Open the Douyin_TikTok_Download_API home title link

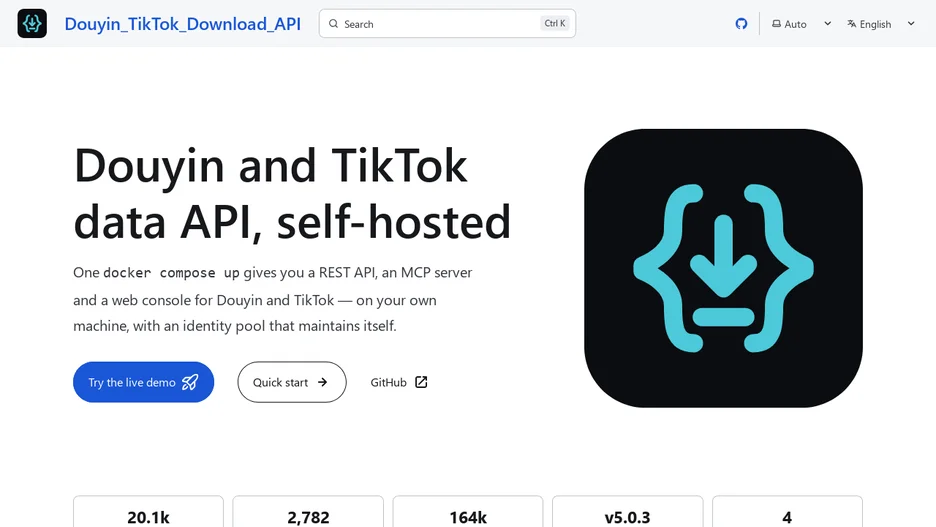click(183, 24)
